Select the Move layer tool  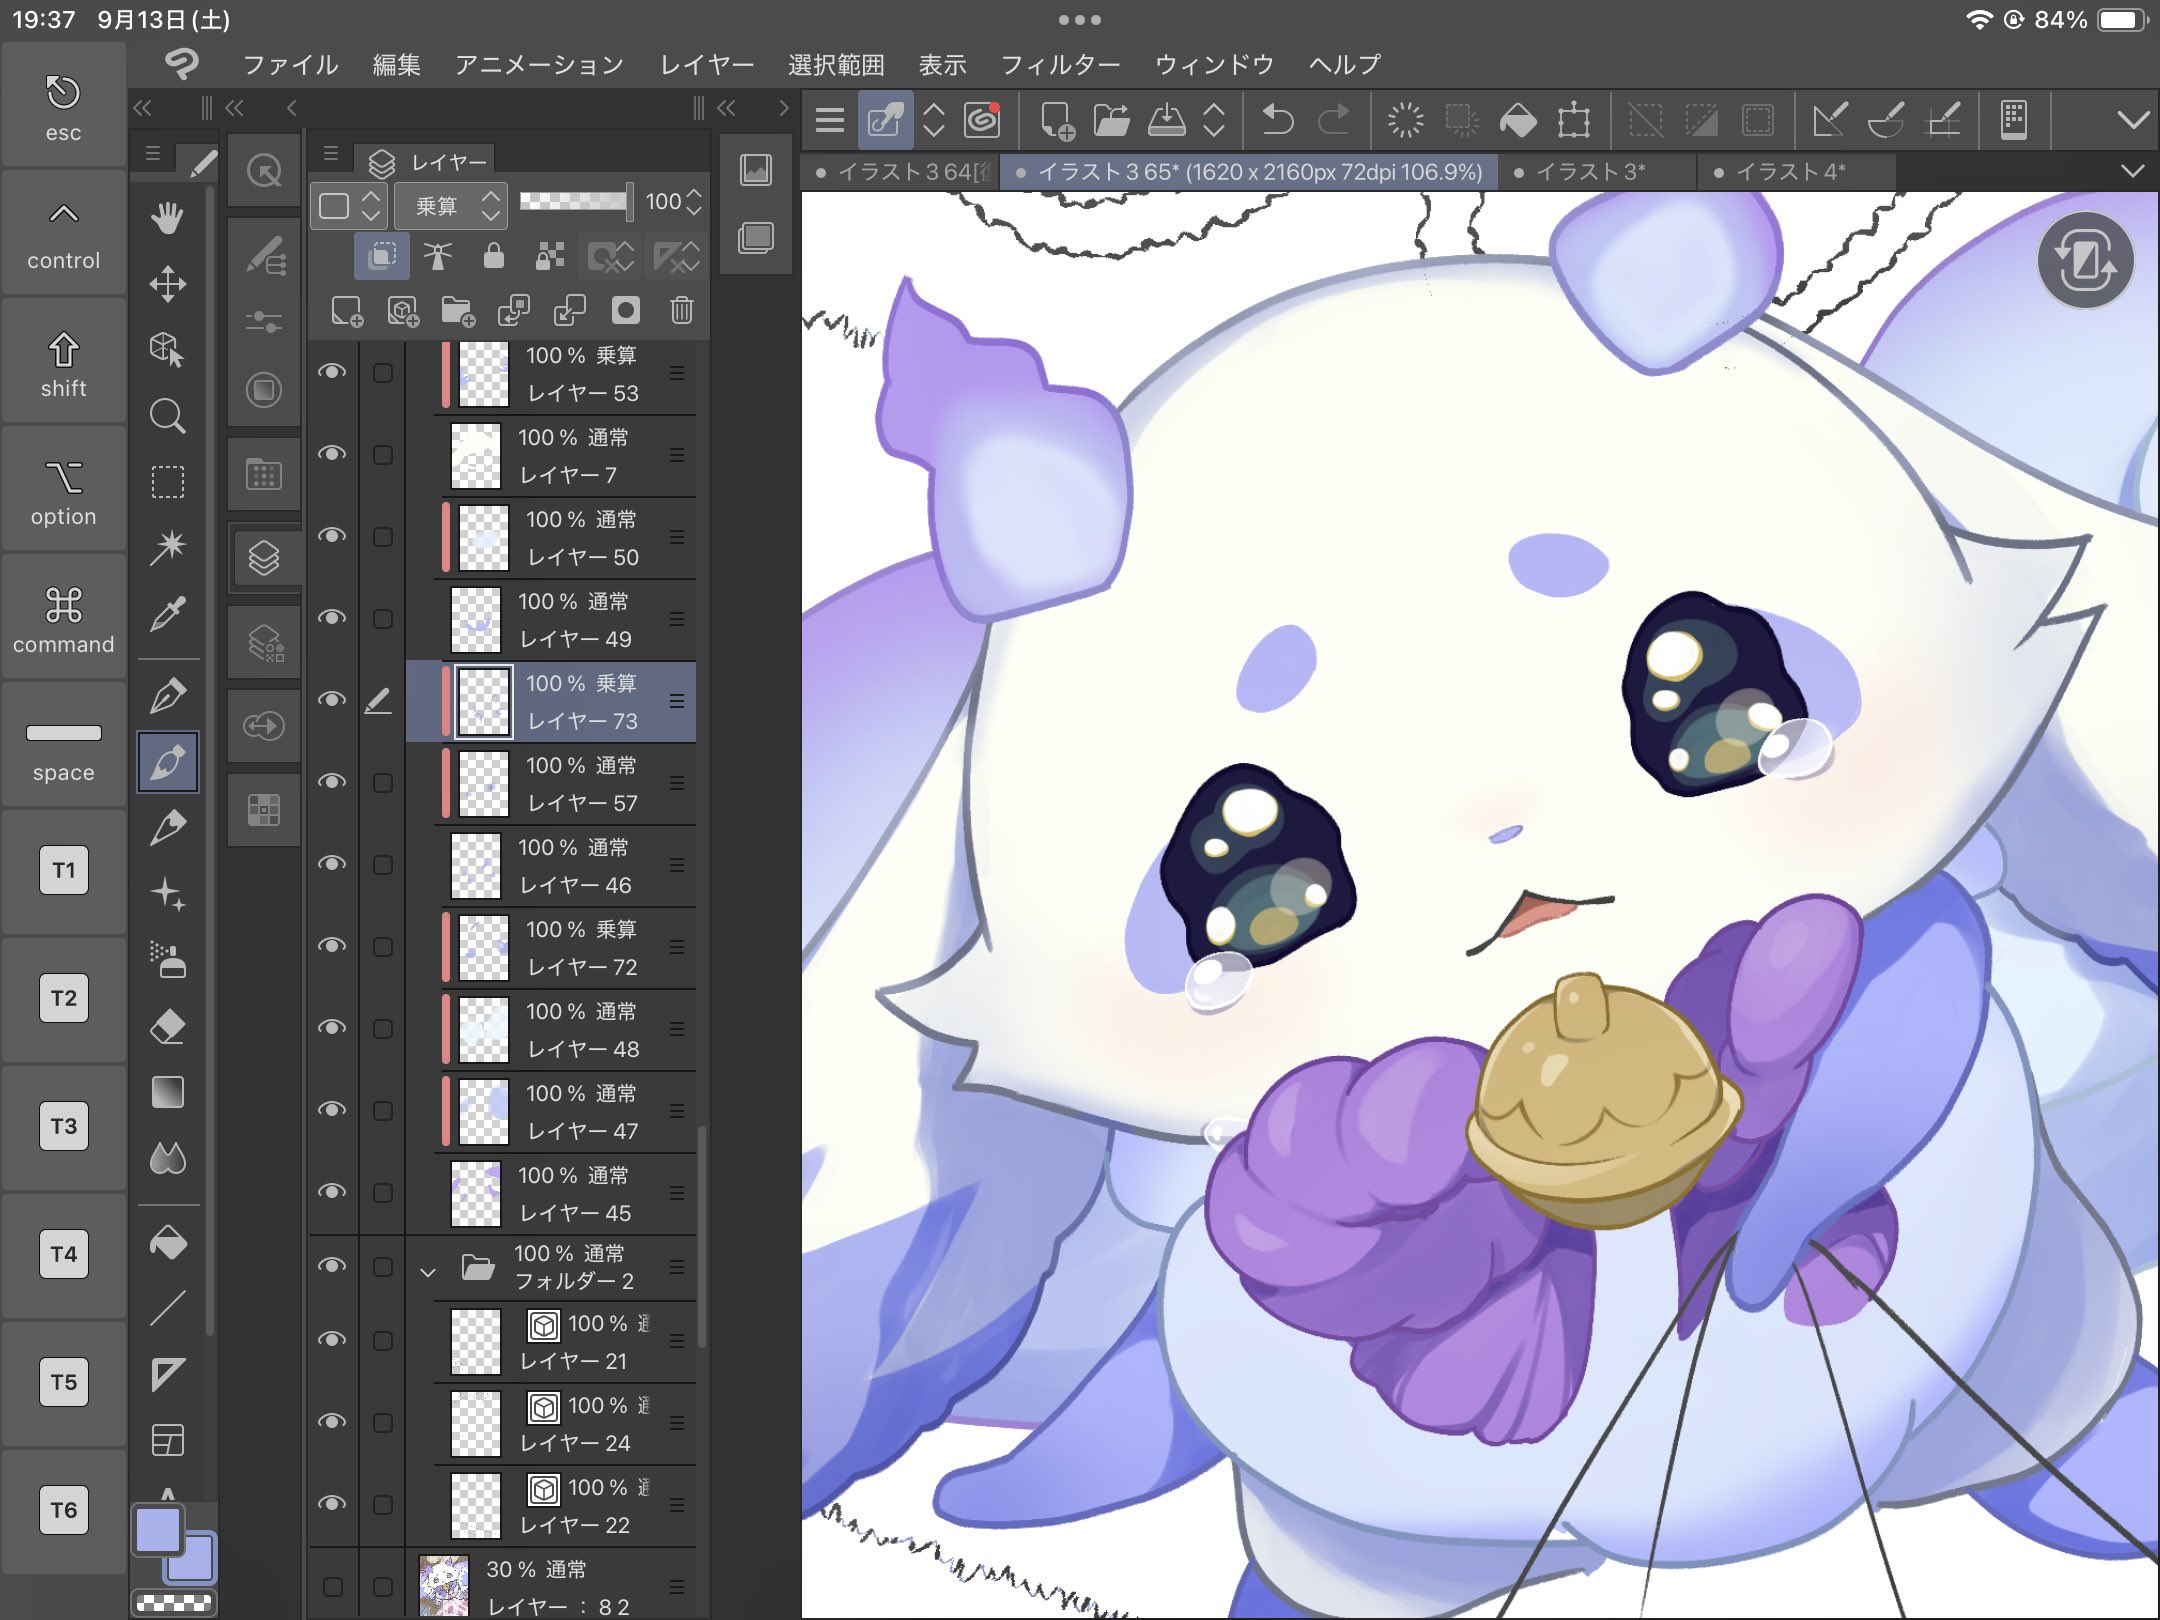point(167,284)
